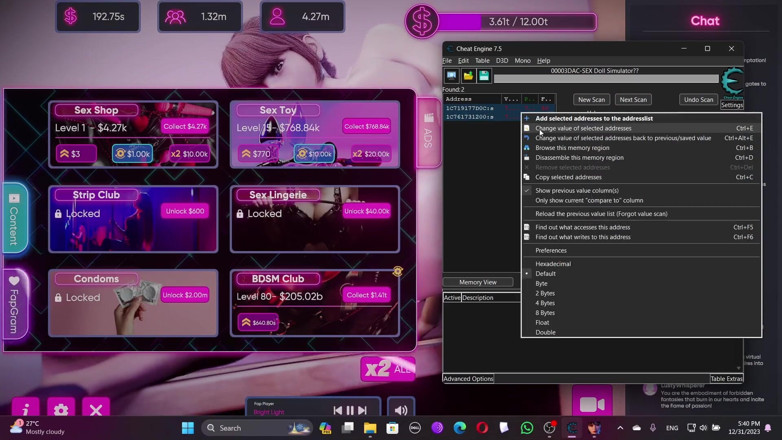782x440 pixels.
Task: Choose Copy selected addresses
Action: (641, 177)
